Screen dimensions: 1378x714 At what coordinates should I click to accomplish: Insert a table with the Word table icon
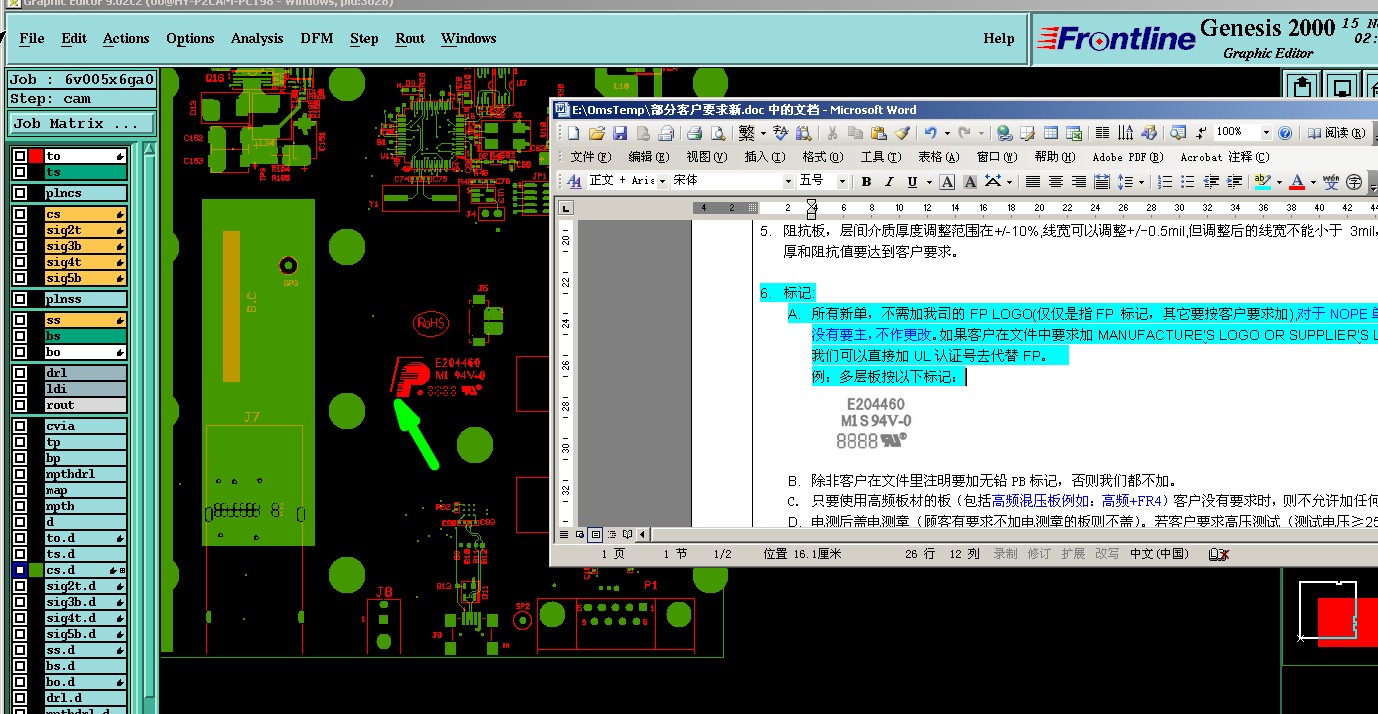(x=1050, y=132)
